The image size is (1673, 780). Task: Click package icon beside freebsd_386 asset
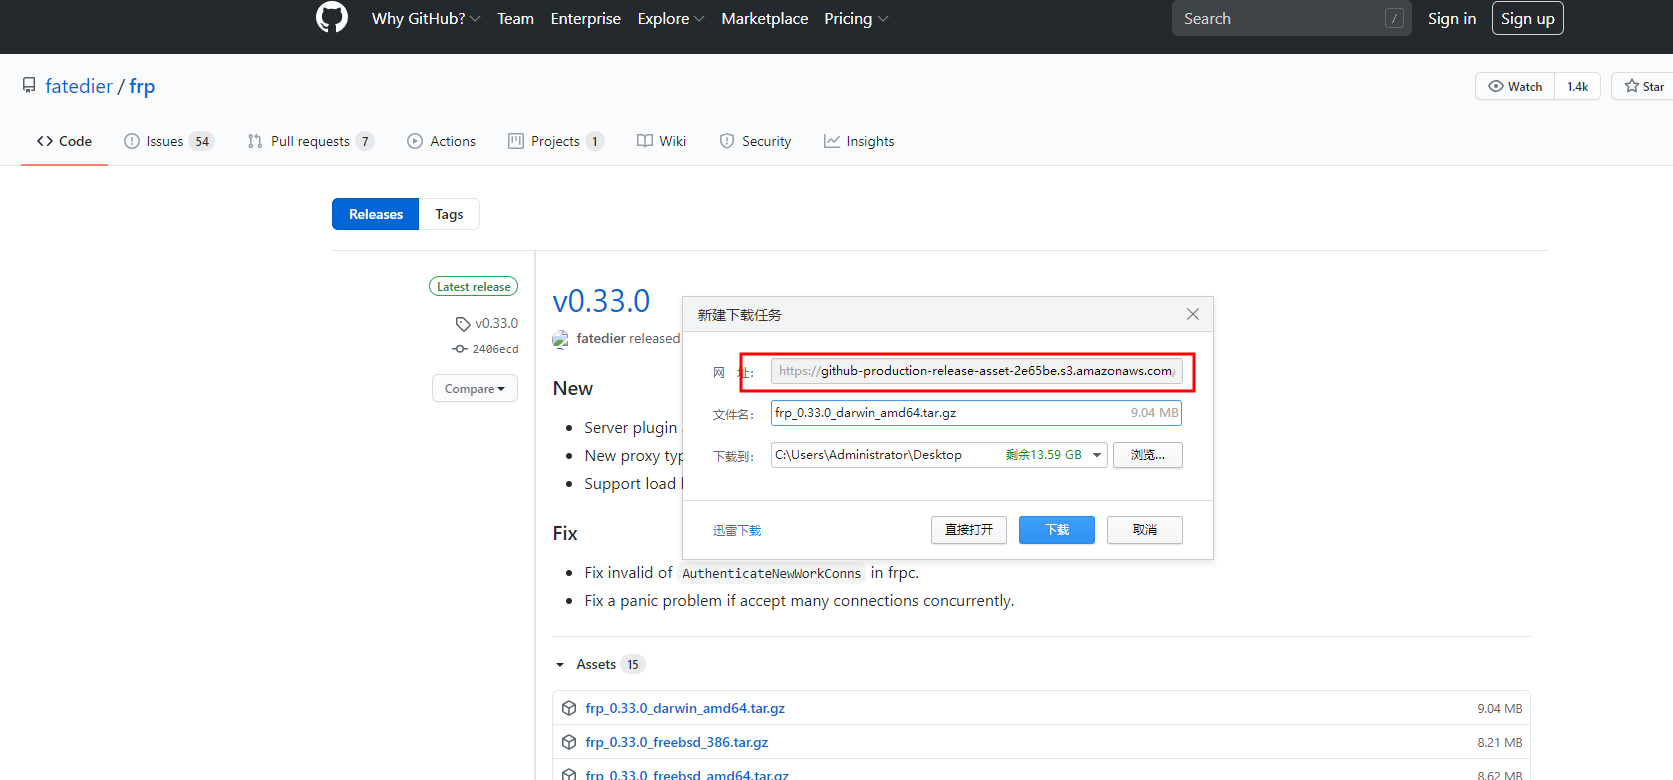pos(568,742)
